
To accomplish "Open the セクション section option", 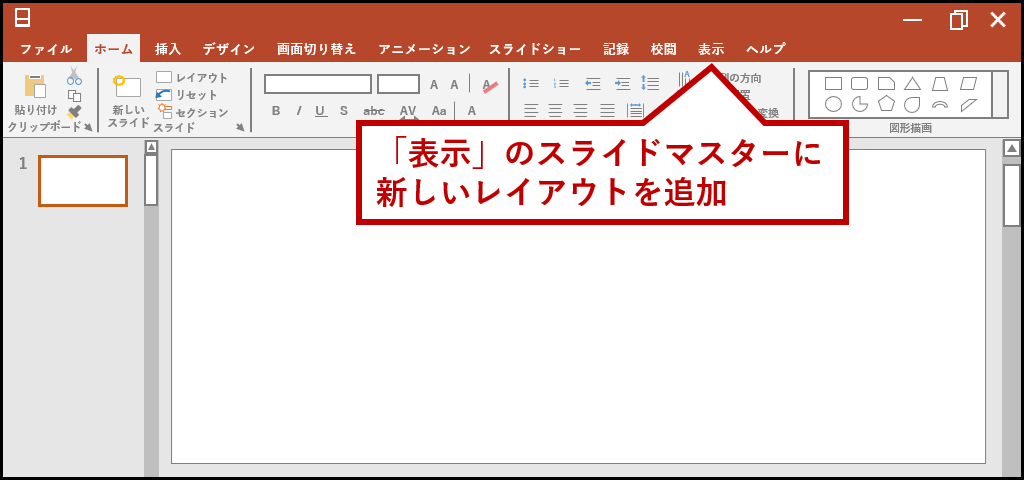I will 193,112.
